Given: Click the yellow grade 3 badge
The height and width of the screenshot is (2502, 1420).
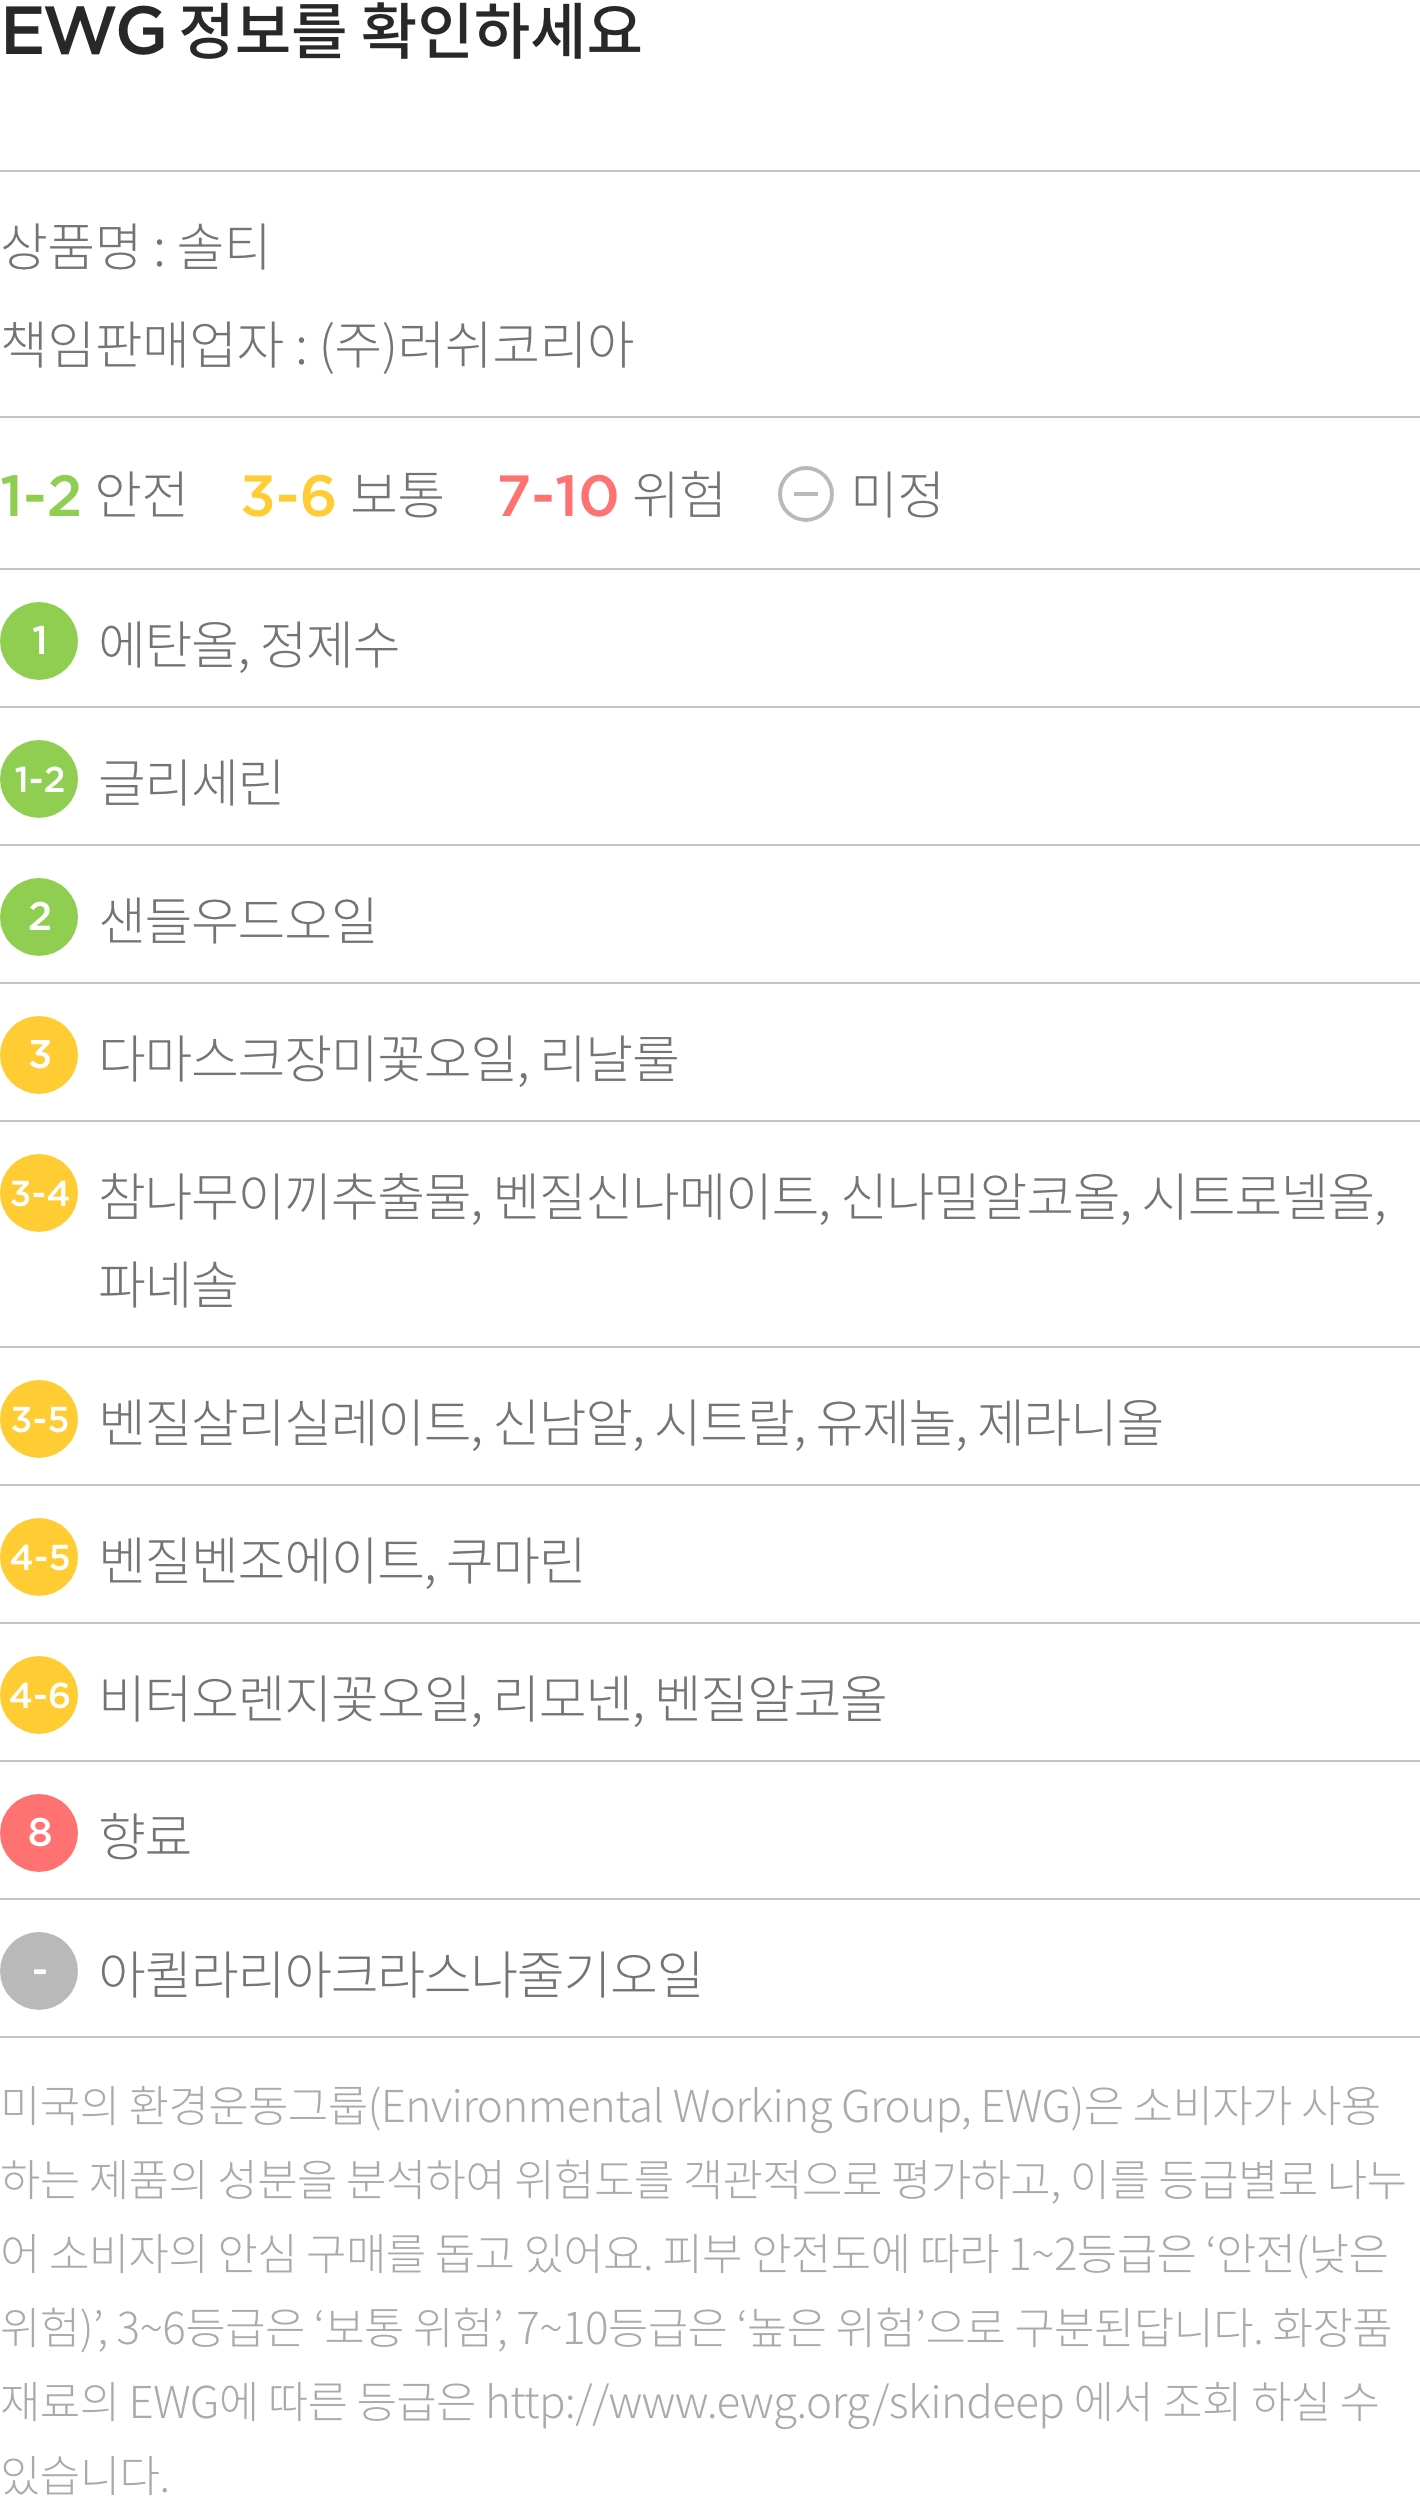Looking at the screenshot, I should pos(39,1055).
